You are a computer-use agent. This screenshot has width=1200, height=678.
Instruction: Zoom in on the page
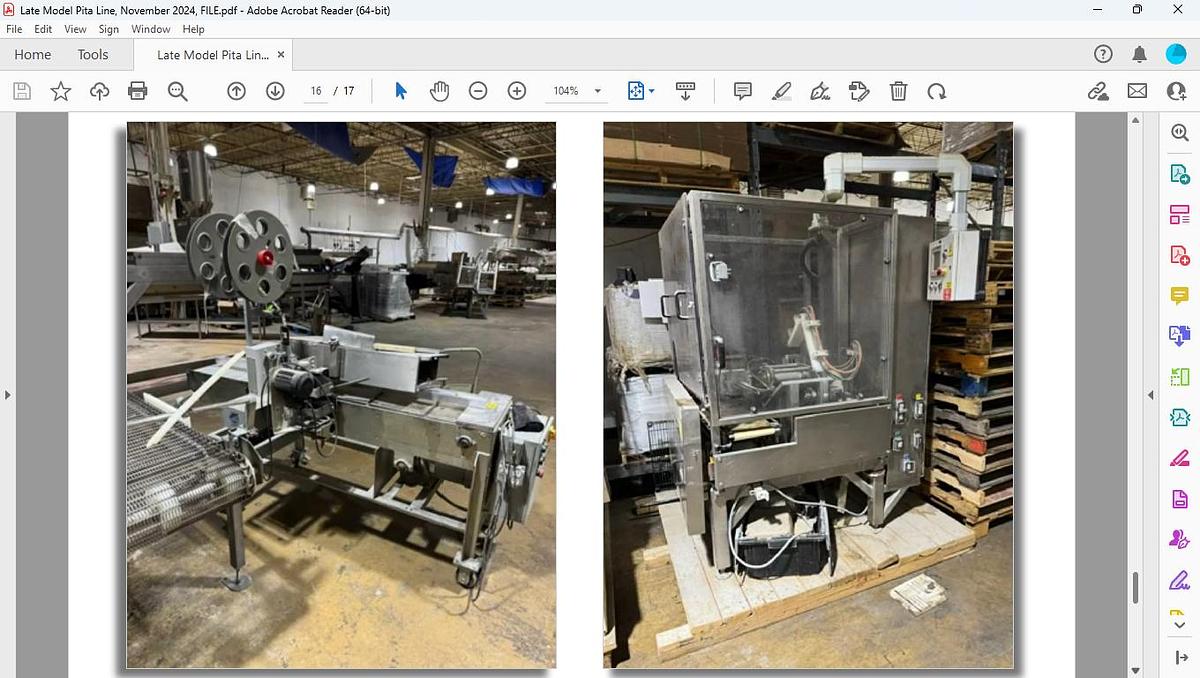click(516, 90)
